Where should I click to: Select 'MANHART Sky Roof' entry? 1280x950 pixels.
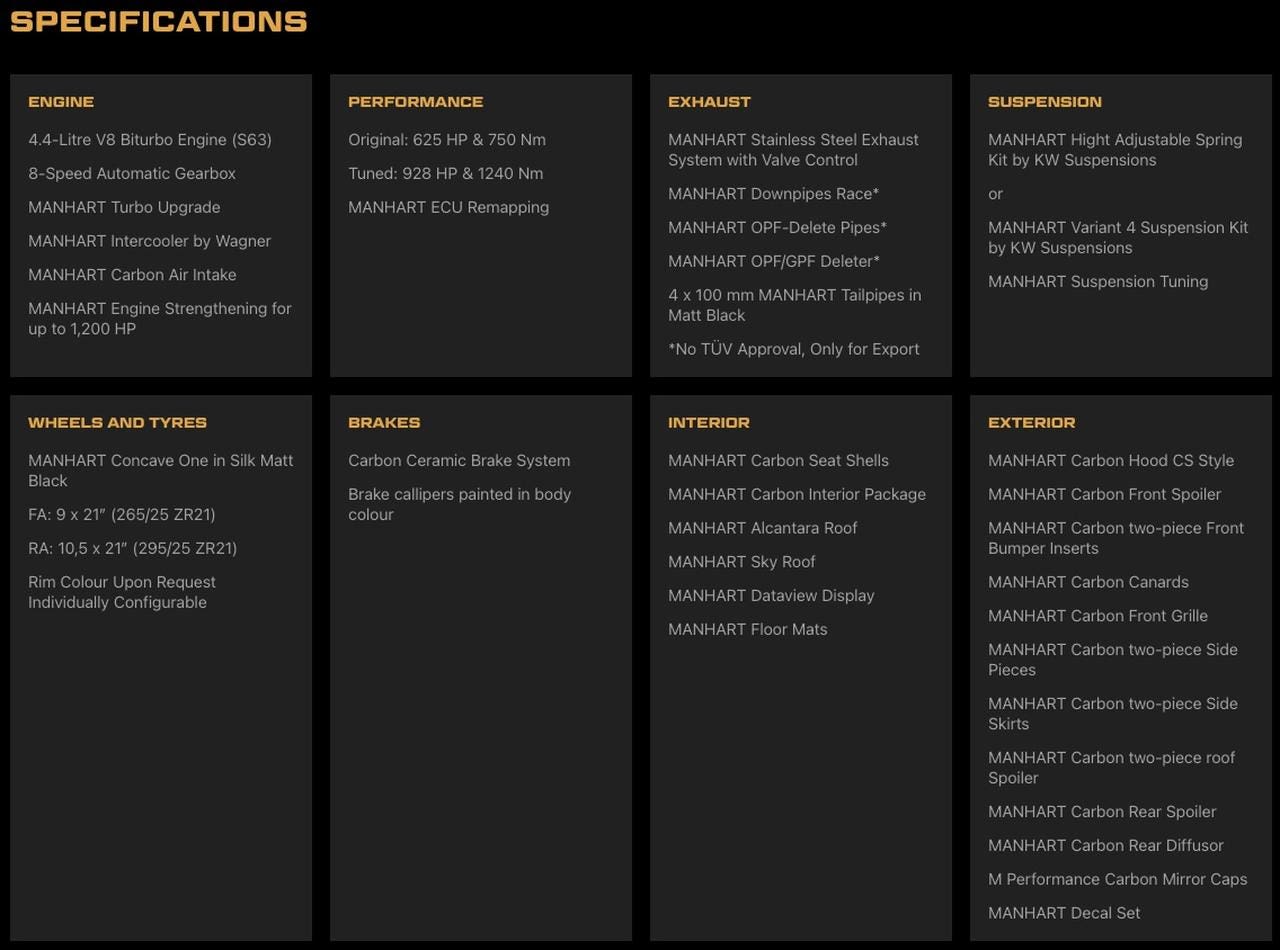point(742,562)
